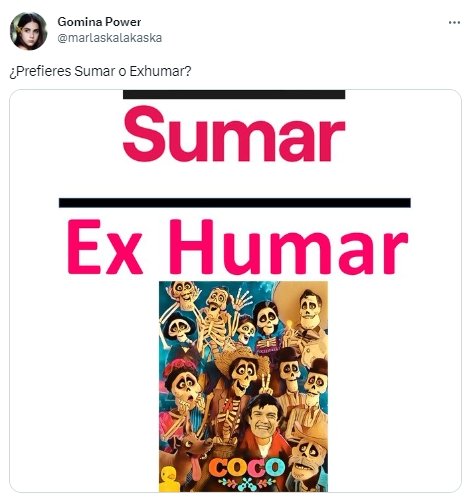Image resolution: width=475 pixels, height=500 pixels.
Task: Click the Gomina Power display name
Action: (99, 22)
